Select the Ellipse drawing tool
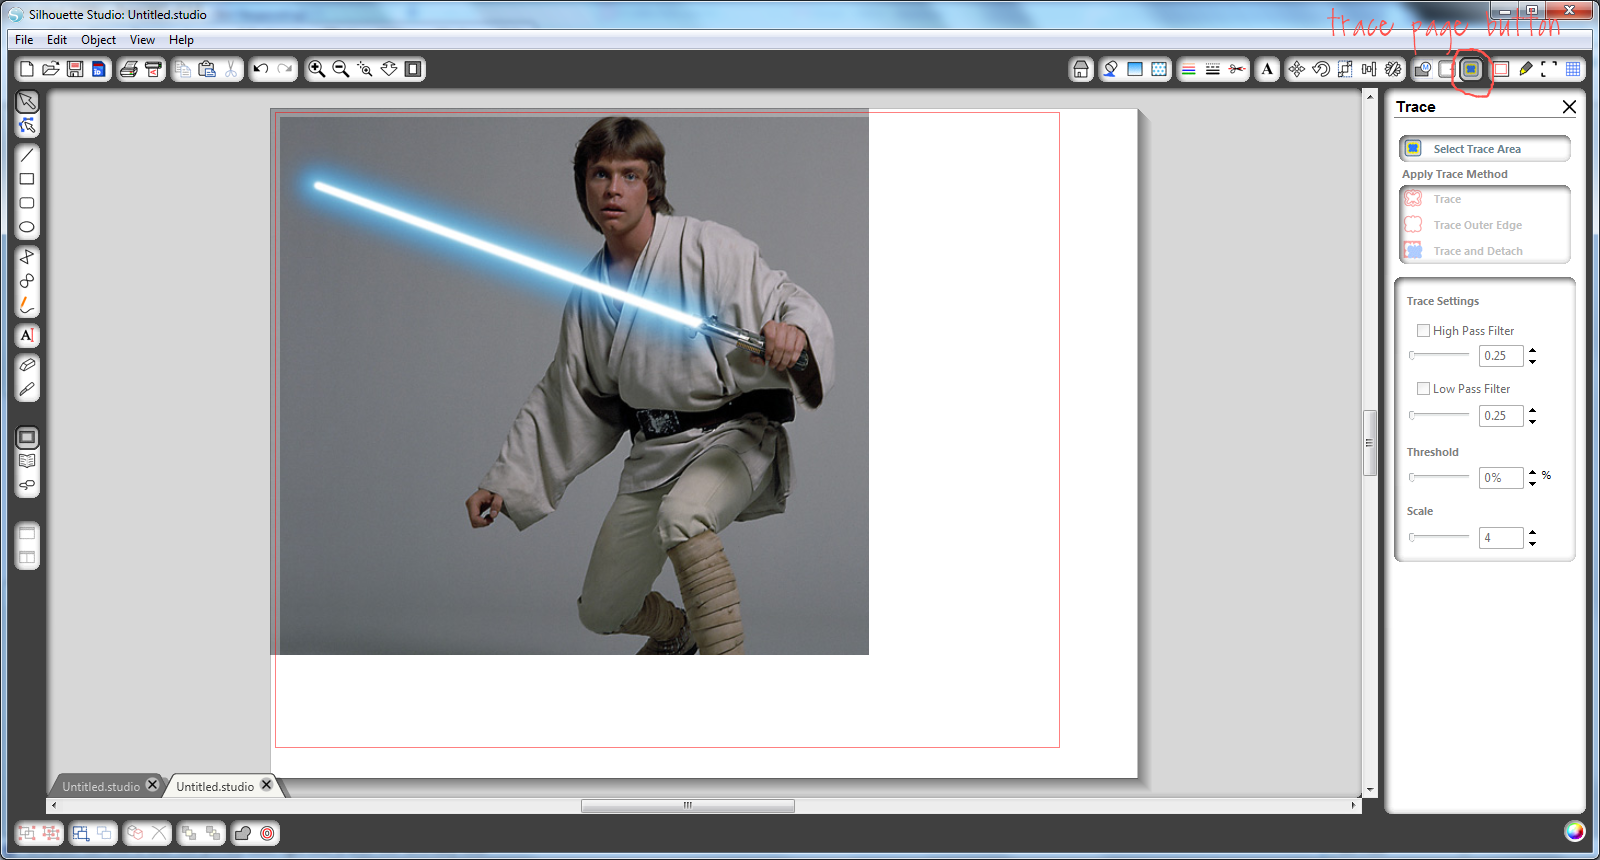This screenshot has height=860, width=1600. [x=27, y=227]
